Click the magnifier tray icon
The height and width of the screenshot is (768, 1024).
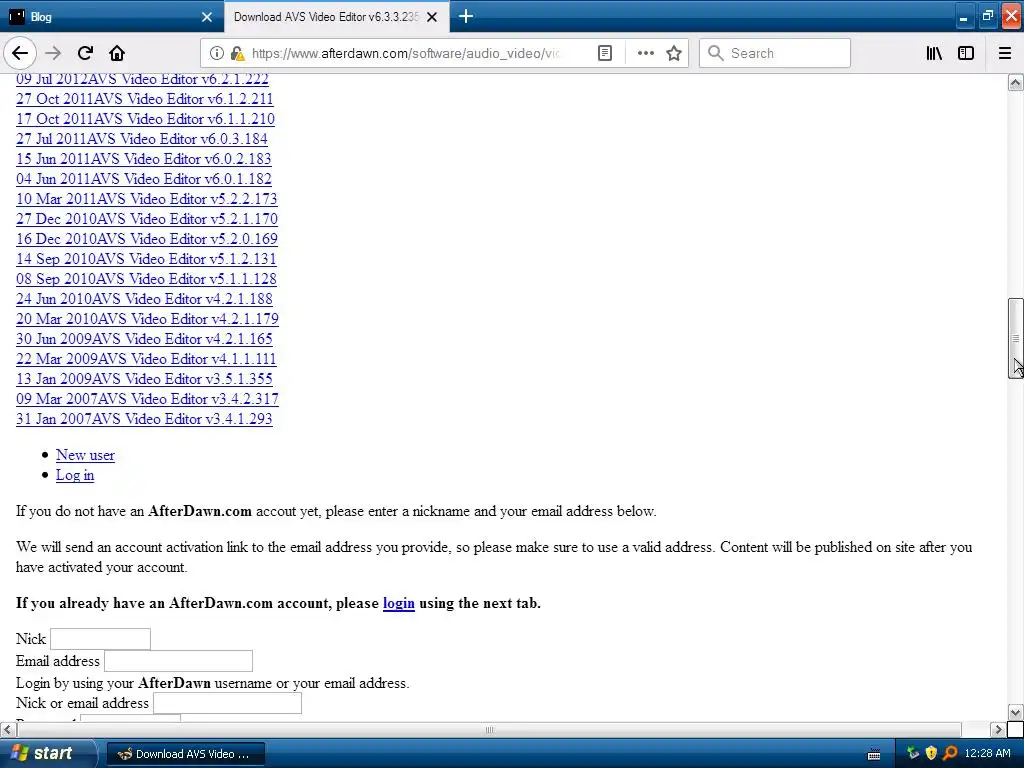click(x=950, y=754)
